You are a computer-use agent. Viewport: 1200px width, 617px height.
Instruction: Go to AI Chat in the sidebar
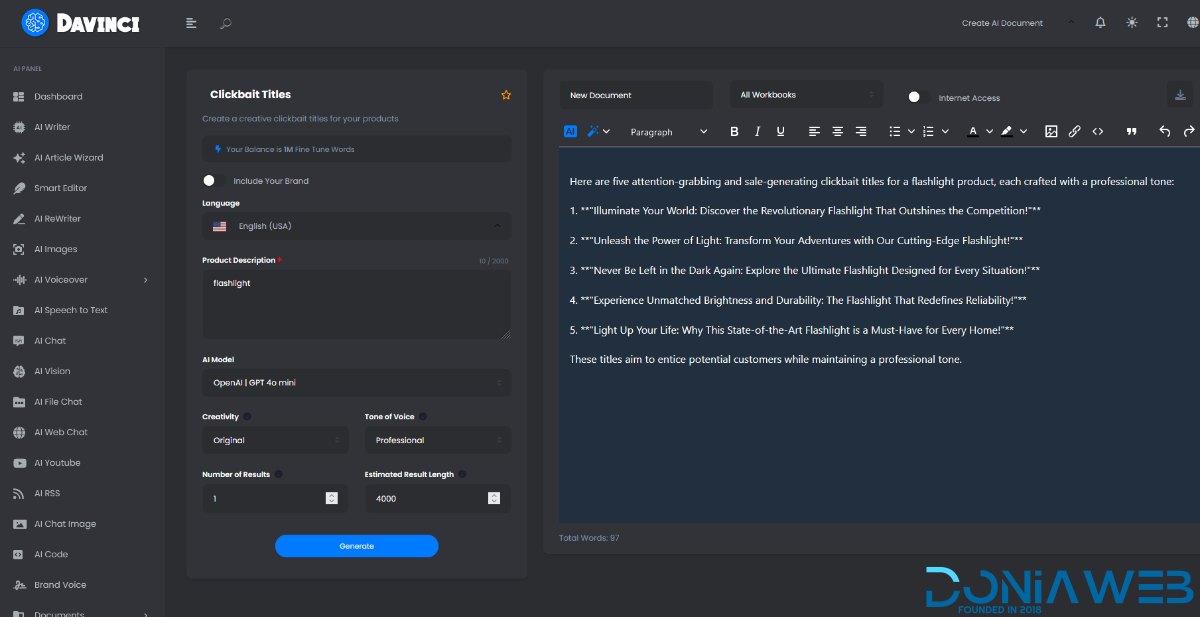coord(50,341)
